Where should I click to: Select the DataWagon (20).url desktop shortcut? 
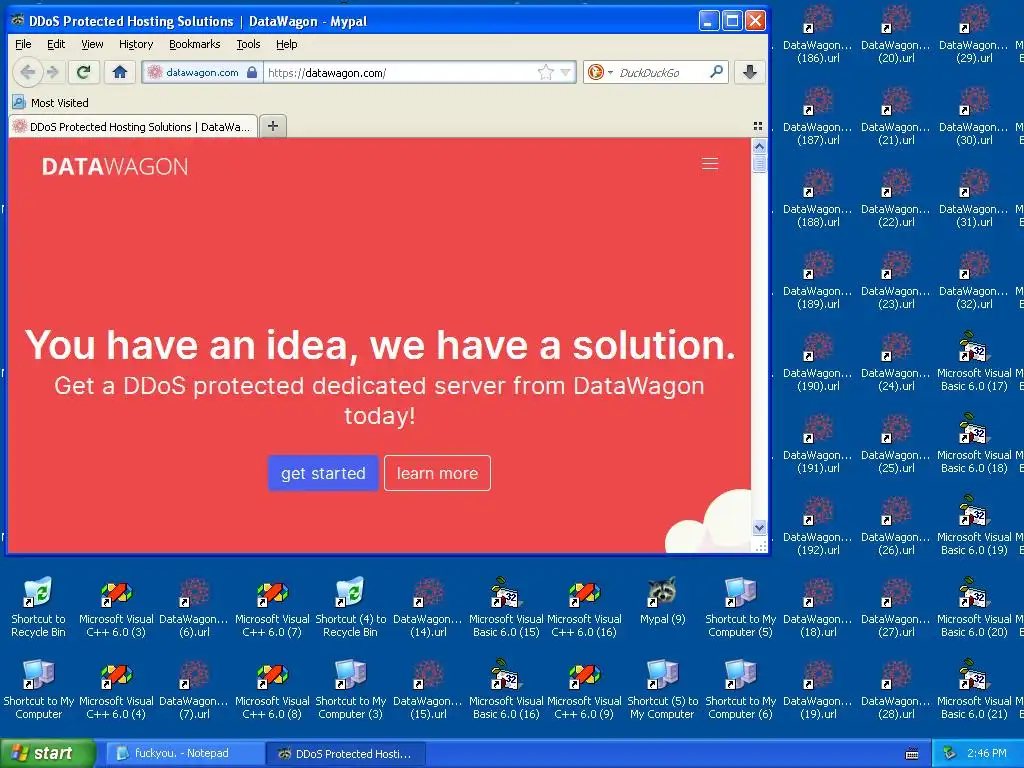click(896, 33)
